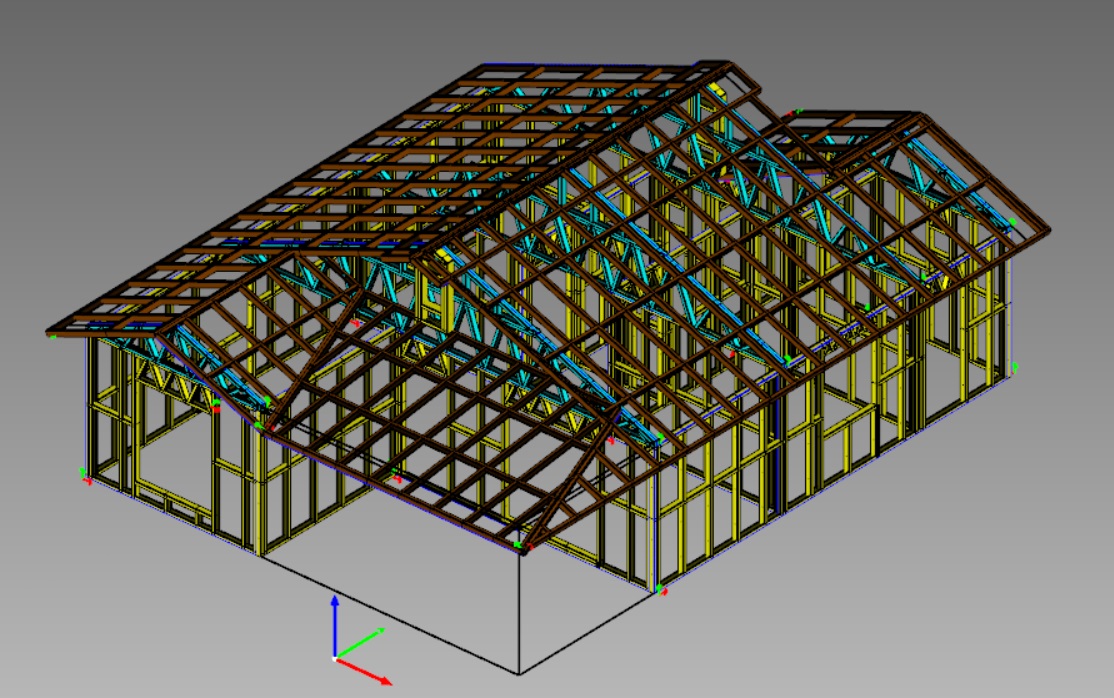The height and width of the screenshot is (698, 1114).
Task: Click the vertical black line below the porch corner
Action: [518, 610]
